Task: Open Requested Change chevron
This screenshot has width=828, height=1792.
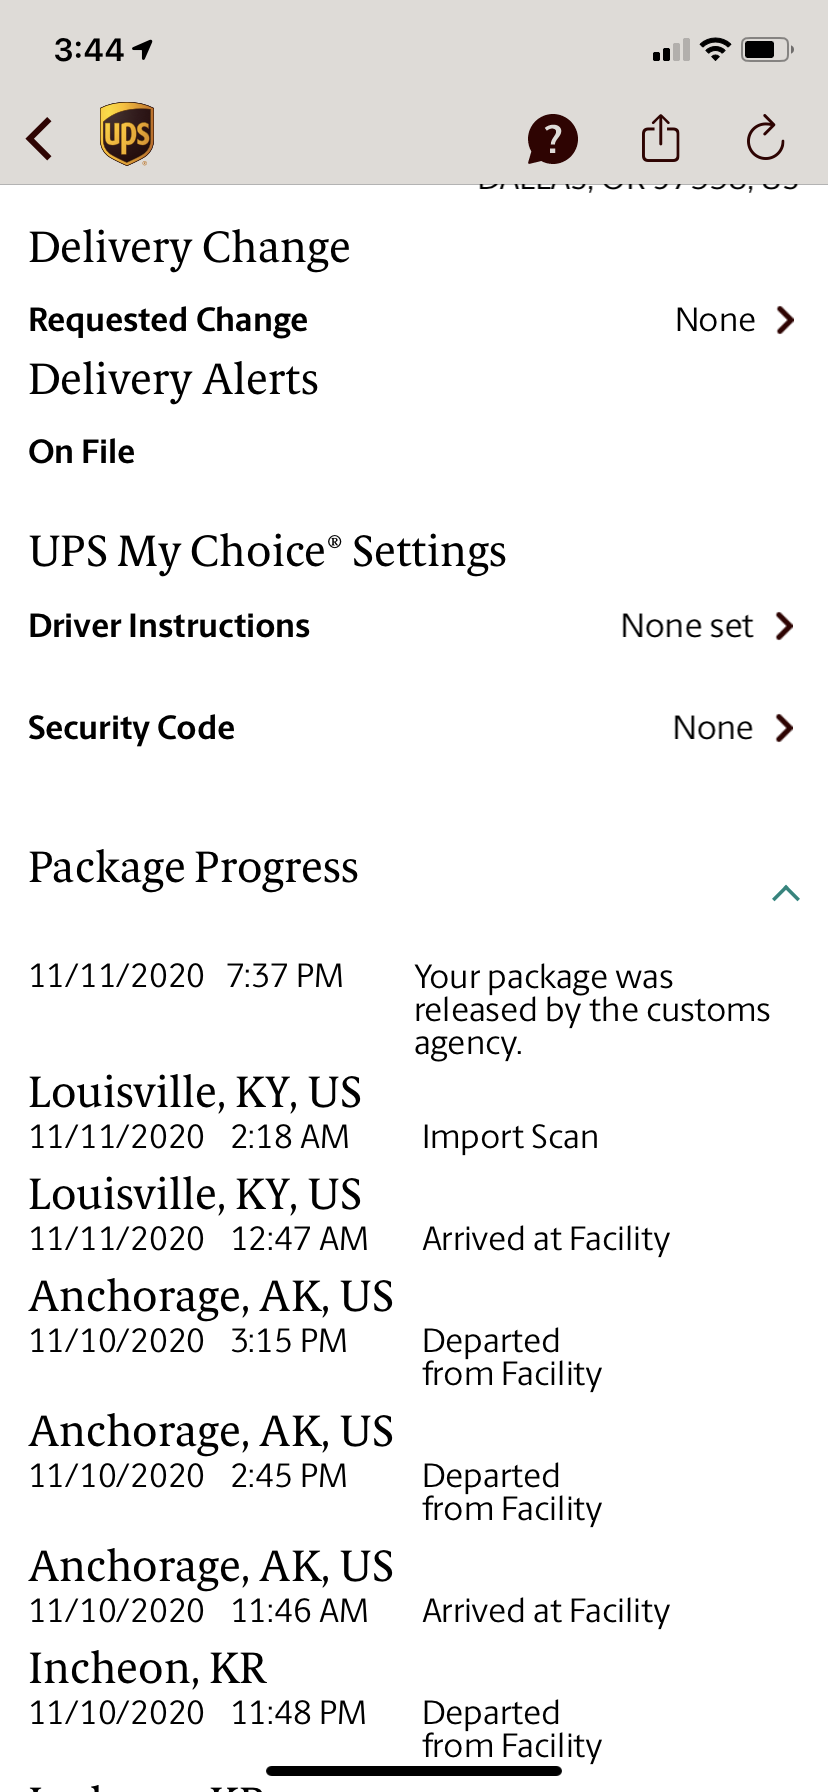Action: [785, 320]
